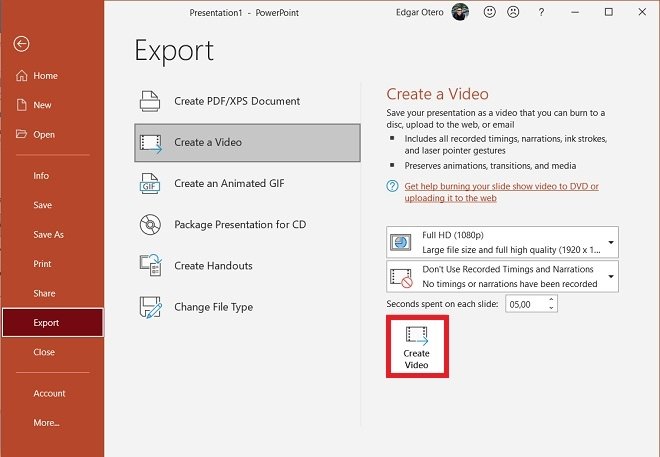Click the Change File Type floppy icon

tap(151, 307)
